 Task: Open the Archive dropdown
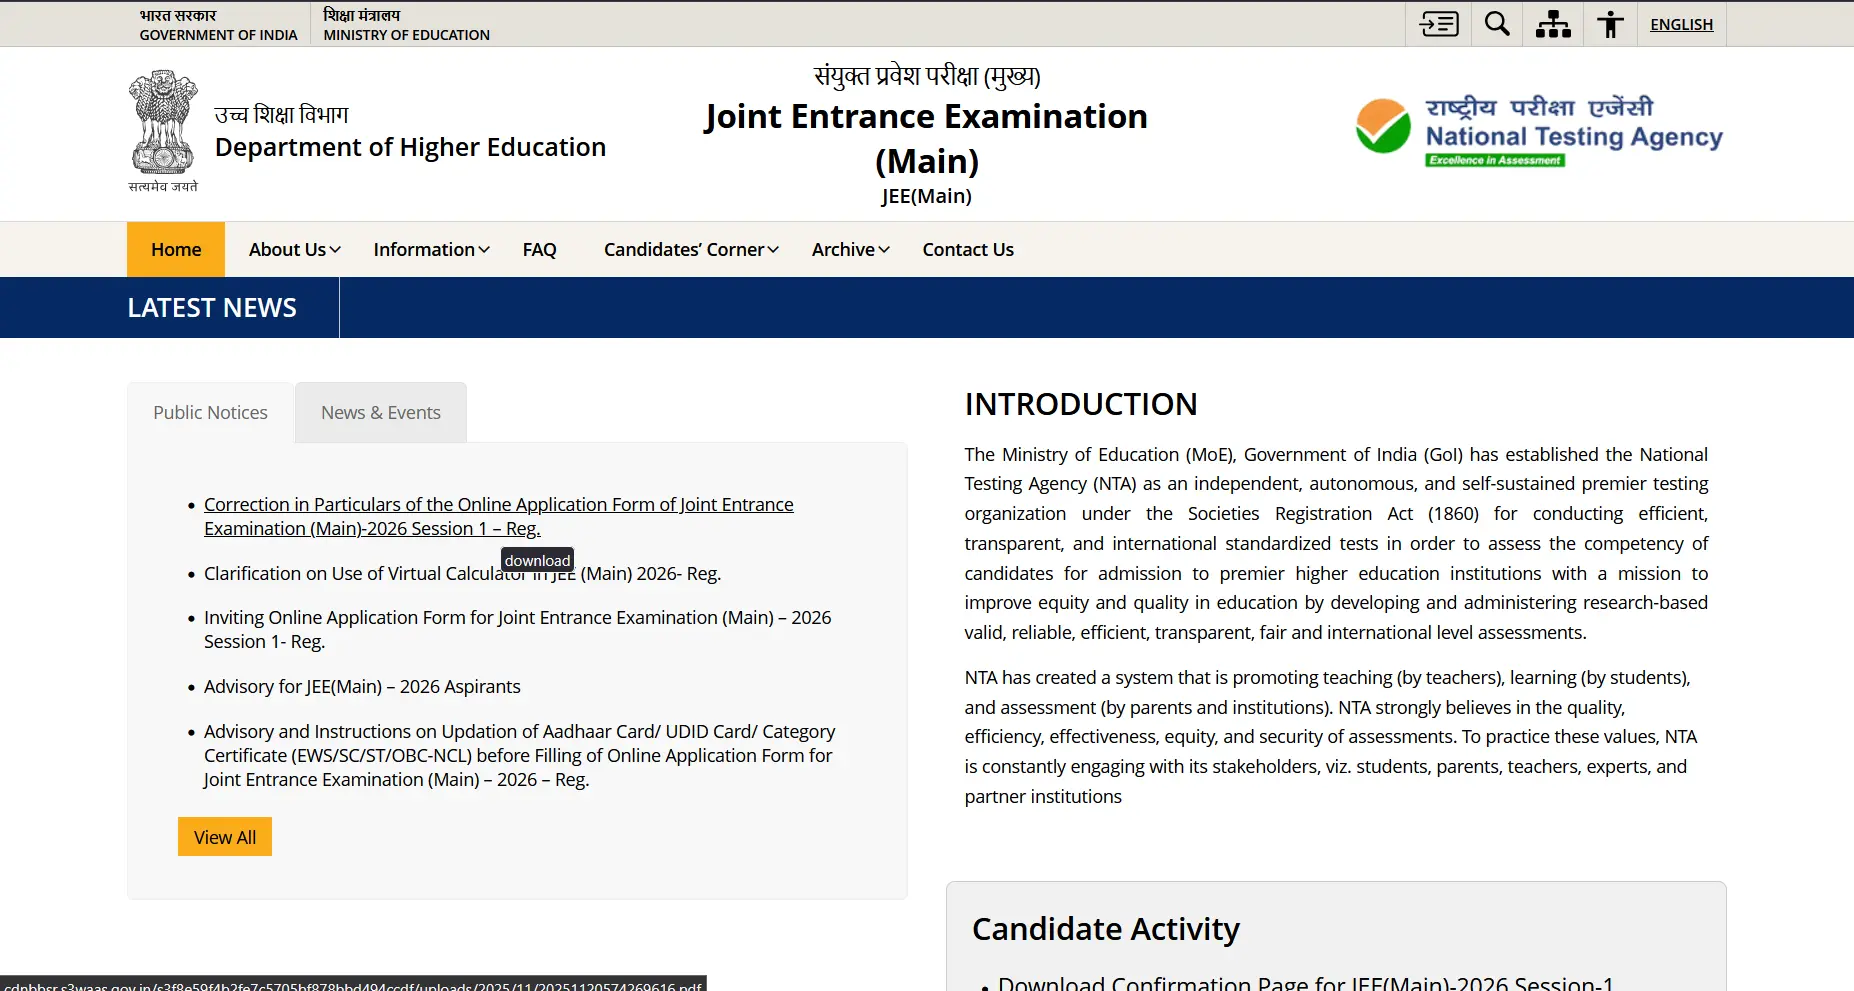click(x=845, y=249)
